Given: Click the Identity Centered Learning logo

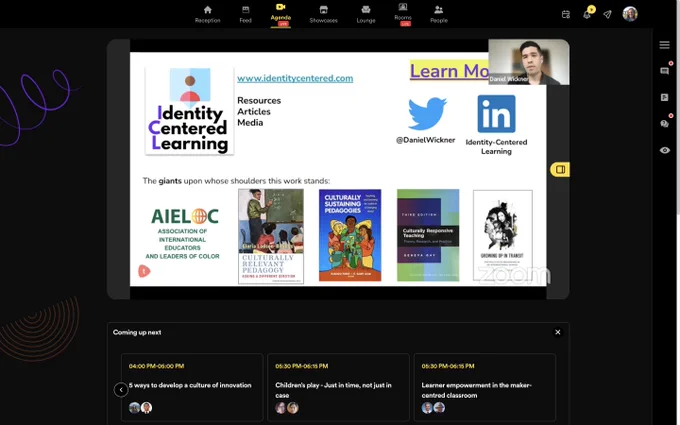Looking at the screenshot, I should pyautogui.click(x=190, y=111).
